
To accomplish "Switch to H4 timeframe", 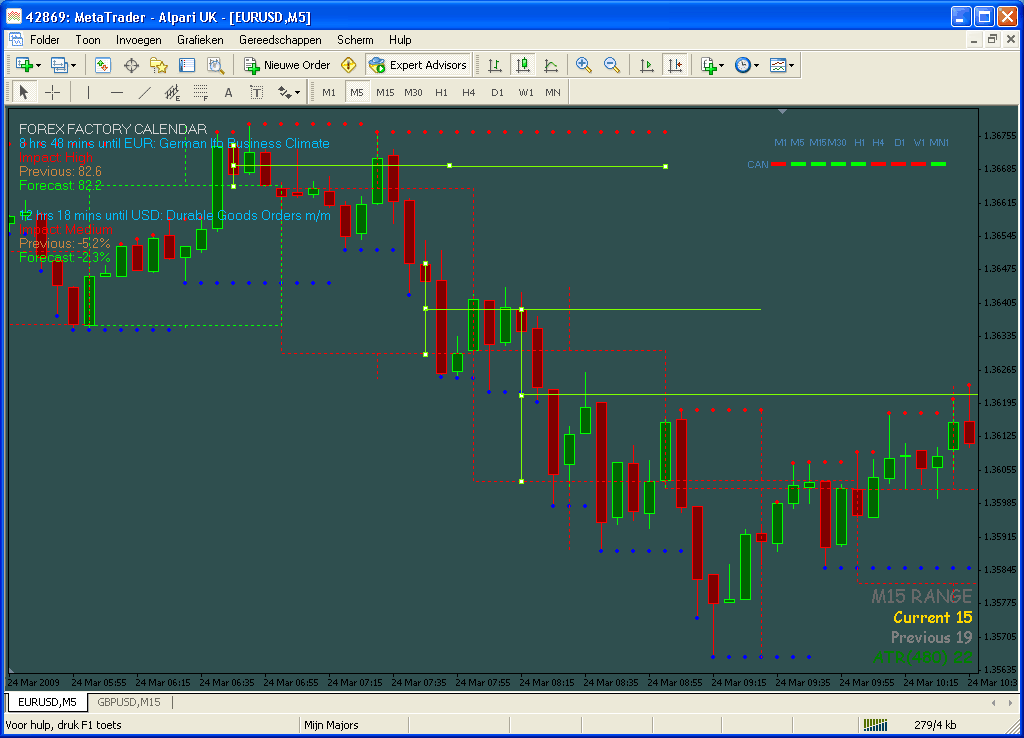I will 469,92.
